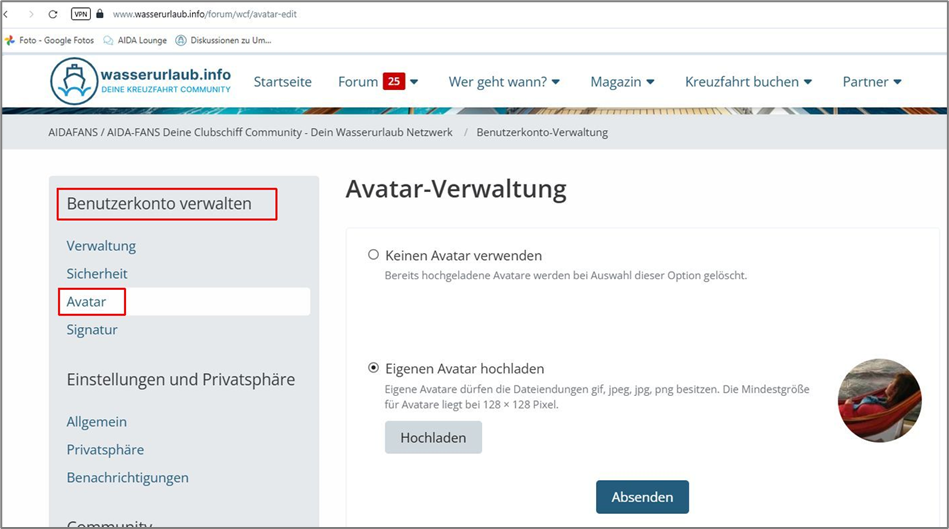Expand the Wer geht wann? dropdown
Image resolution: width=949 pixels, height=529 pixels.
tap(504, 82)
